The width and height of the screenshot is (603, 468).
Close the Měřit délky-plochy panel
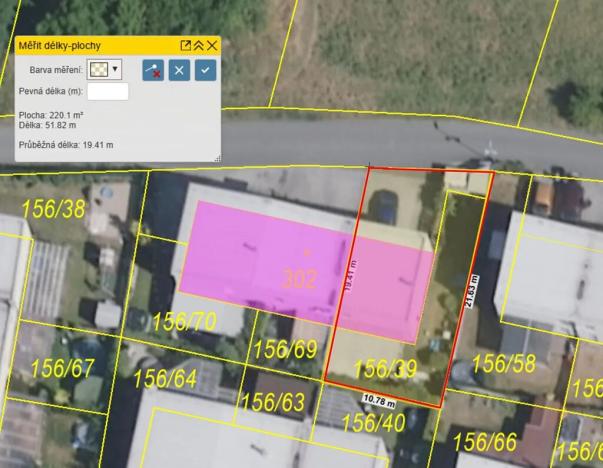point(211,45)
